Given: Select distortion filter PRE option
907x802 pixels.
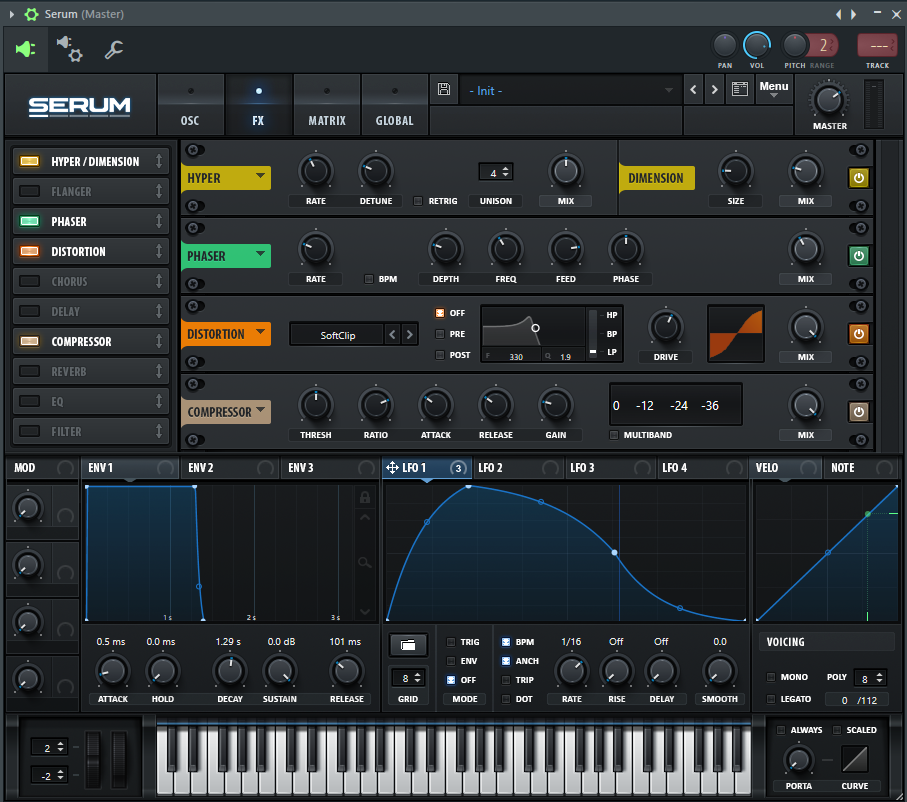Looking at the screenshot, I should click(x=440, y=334).
